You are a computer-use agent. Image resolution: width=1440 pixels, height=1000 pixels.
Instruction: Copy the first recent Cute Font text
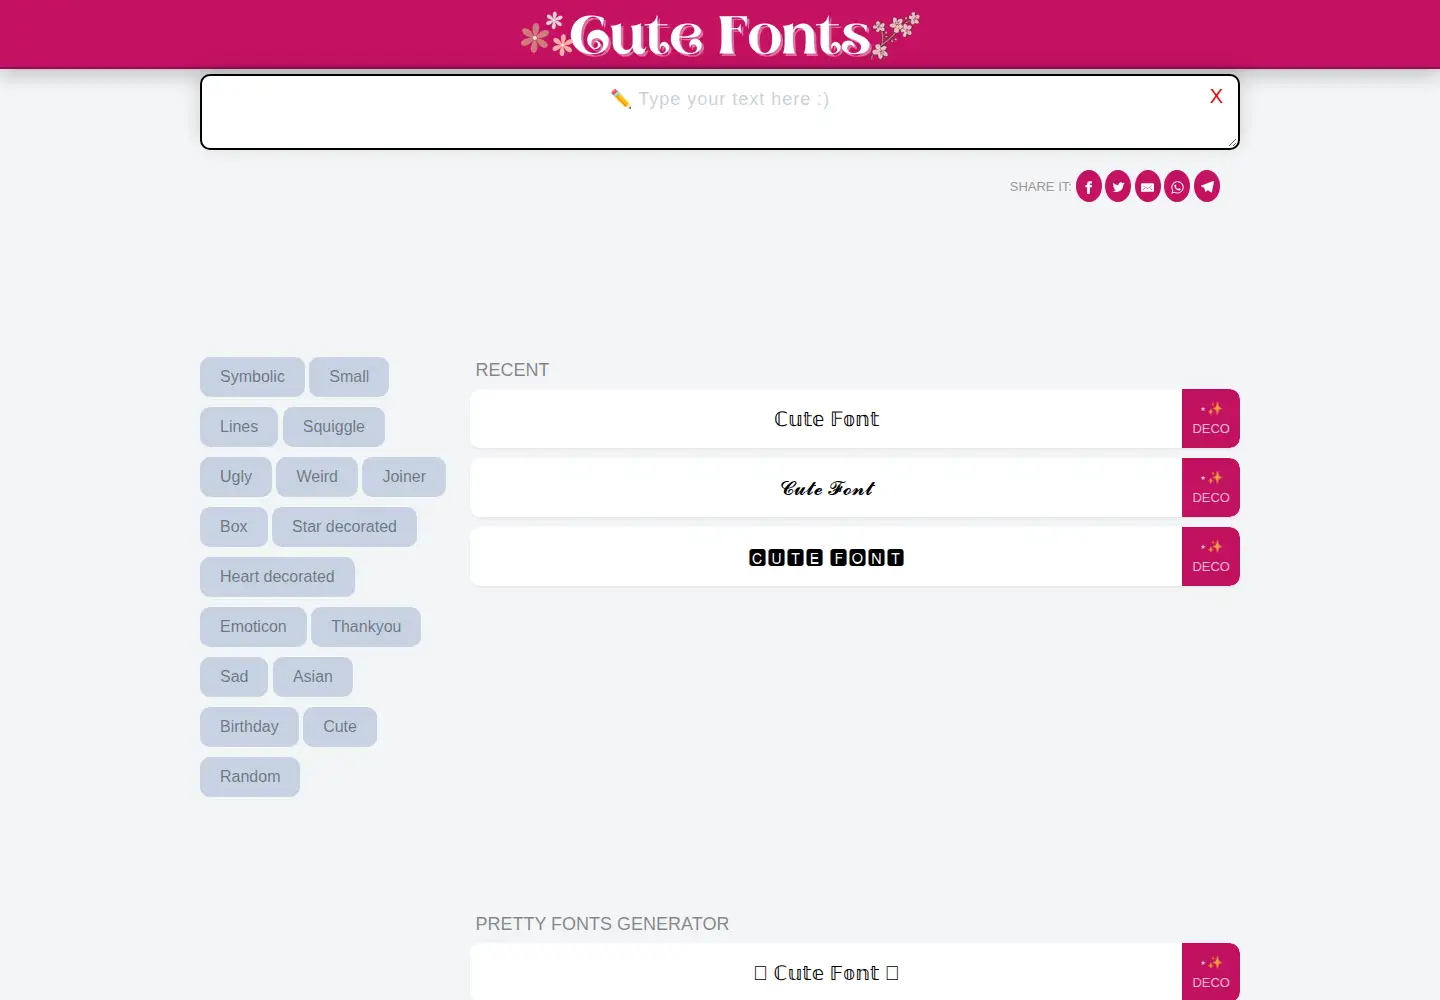pos(826,419)
